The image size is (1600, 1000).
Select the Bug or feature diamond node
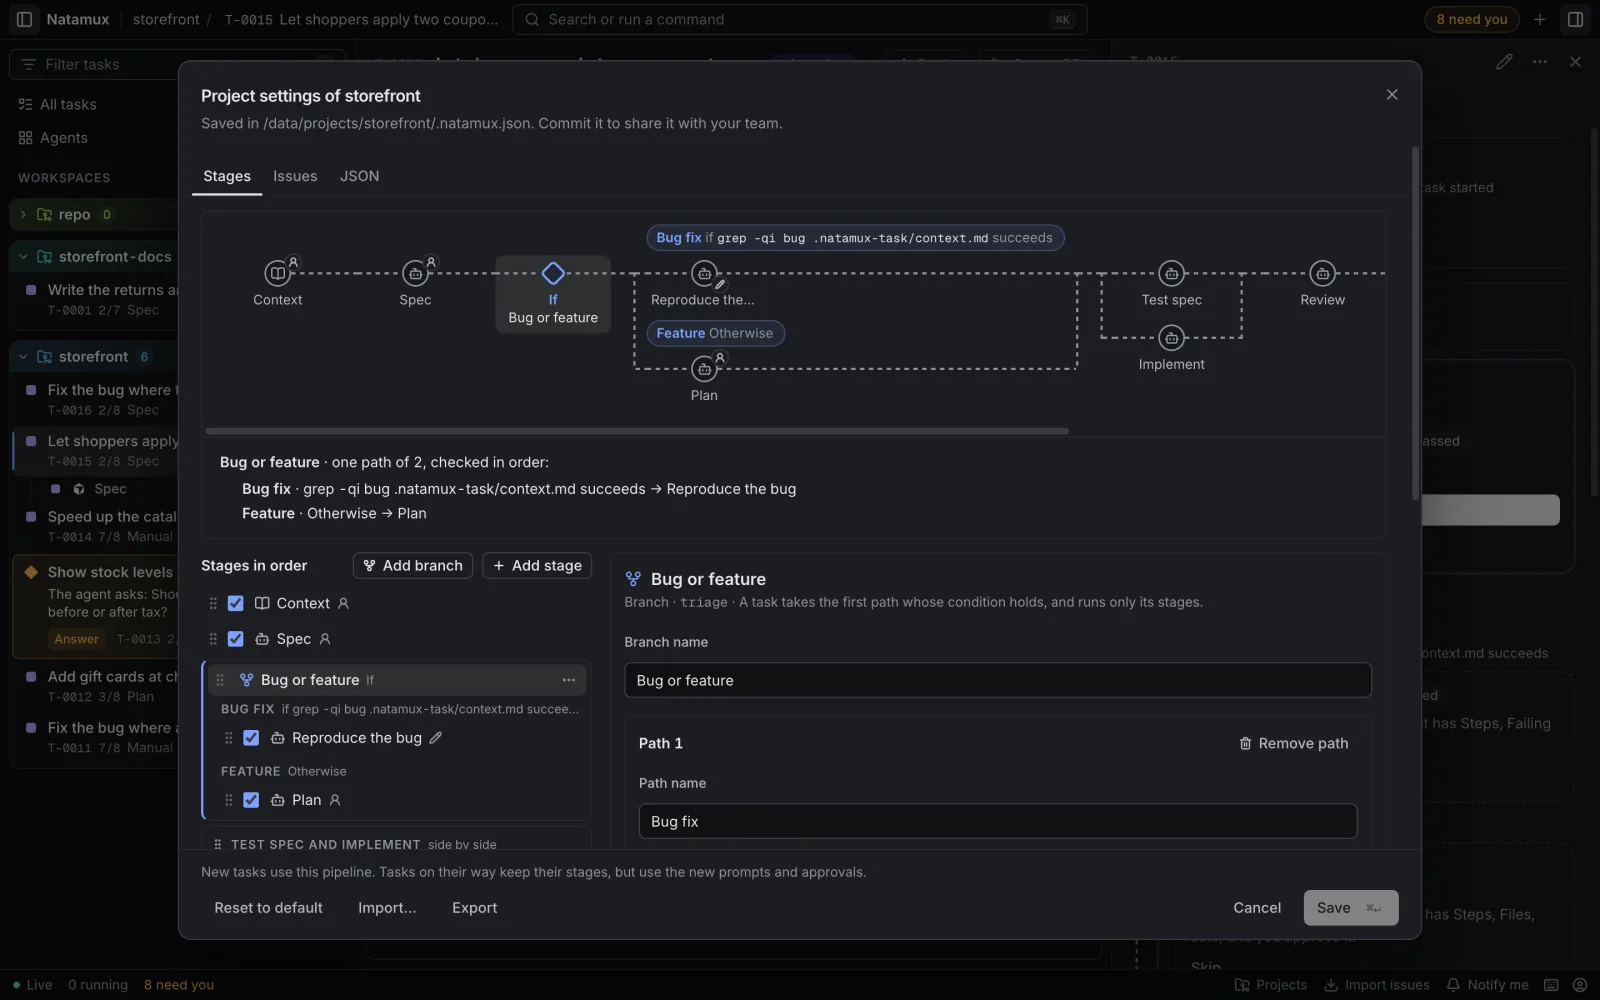click(x=553, y=273)
